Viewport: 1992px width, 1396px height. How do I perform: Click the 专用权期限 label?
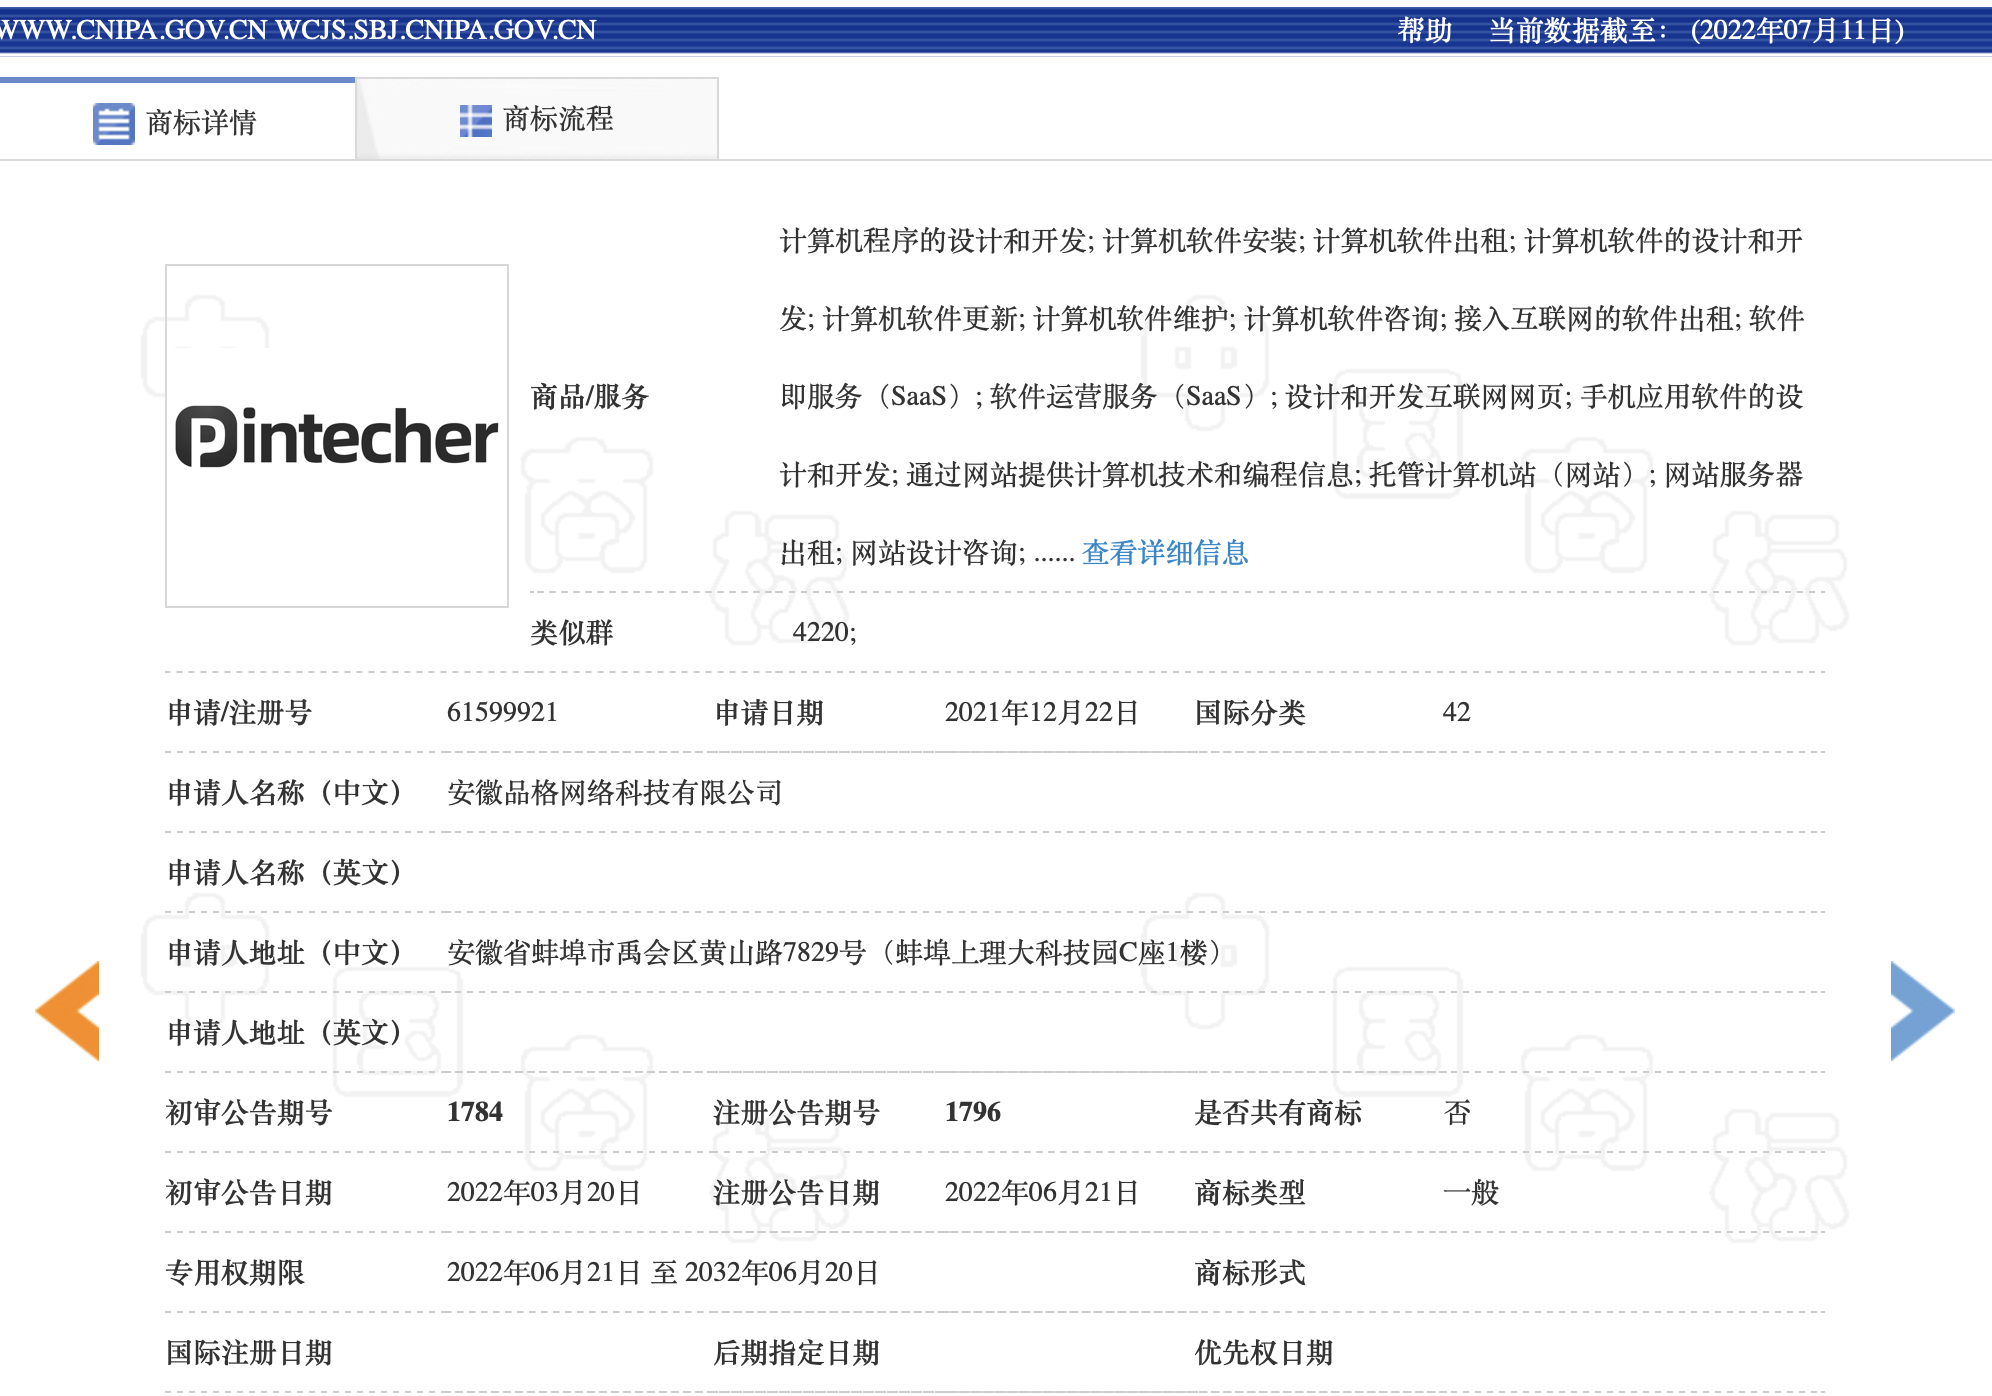pyautogui.click(x=235, y=1272)
